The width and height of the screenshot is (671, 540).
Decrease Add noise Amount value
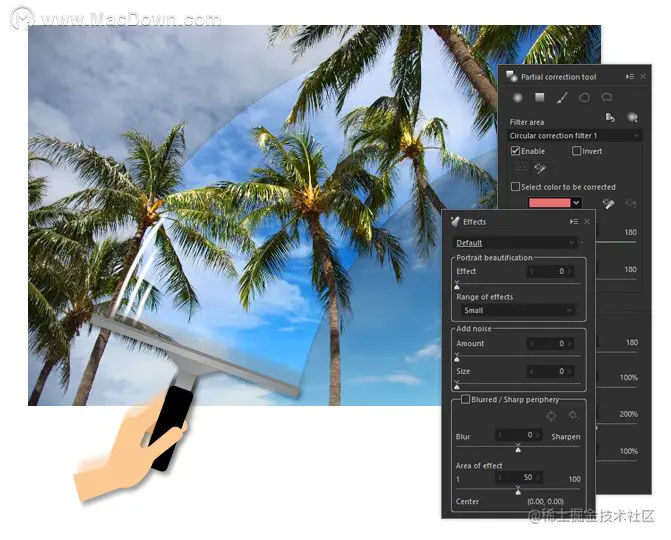tap(531, 344)
